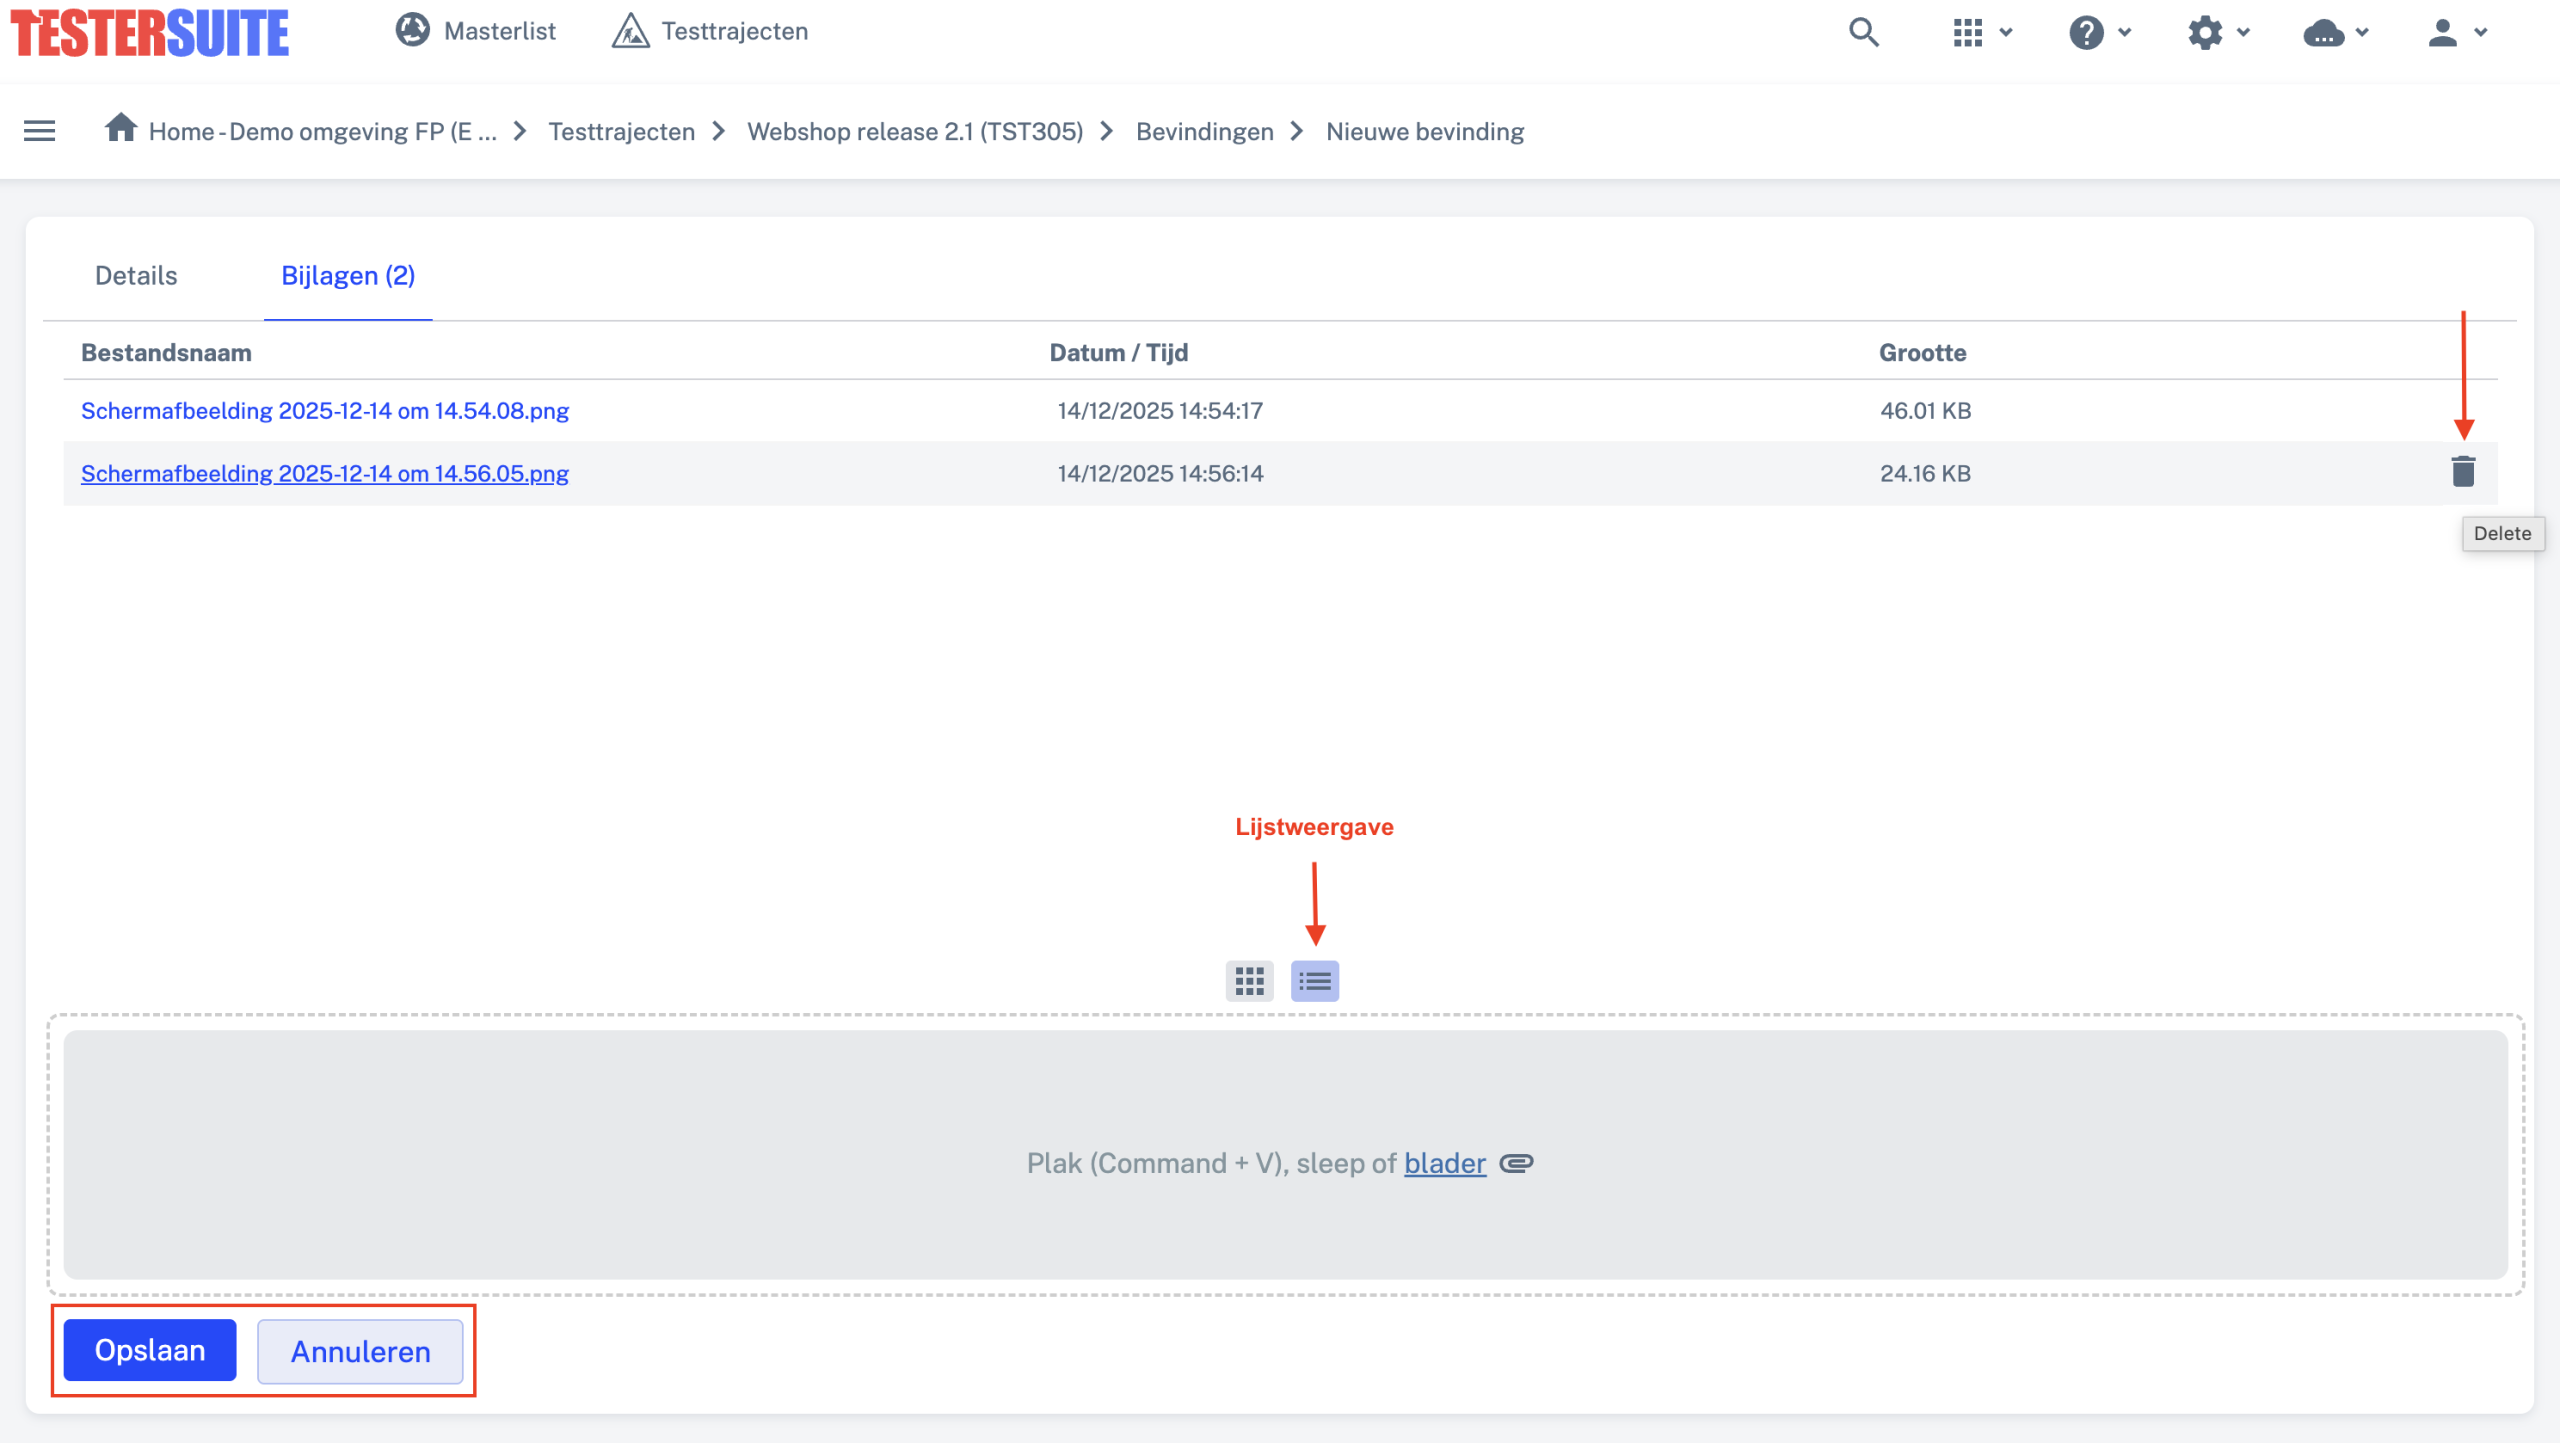Viewport: 2560px width, 1443px height.
Task: Click the Masterlist globe icon
Action: [x=412, y=30]
